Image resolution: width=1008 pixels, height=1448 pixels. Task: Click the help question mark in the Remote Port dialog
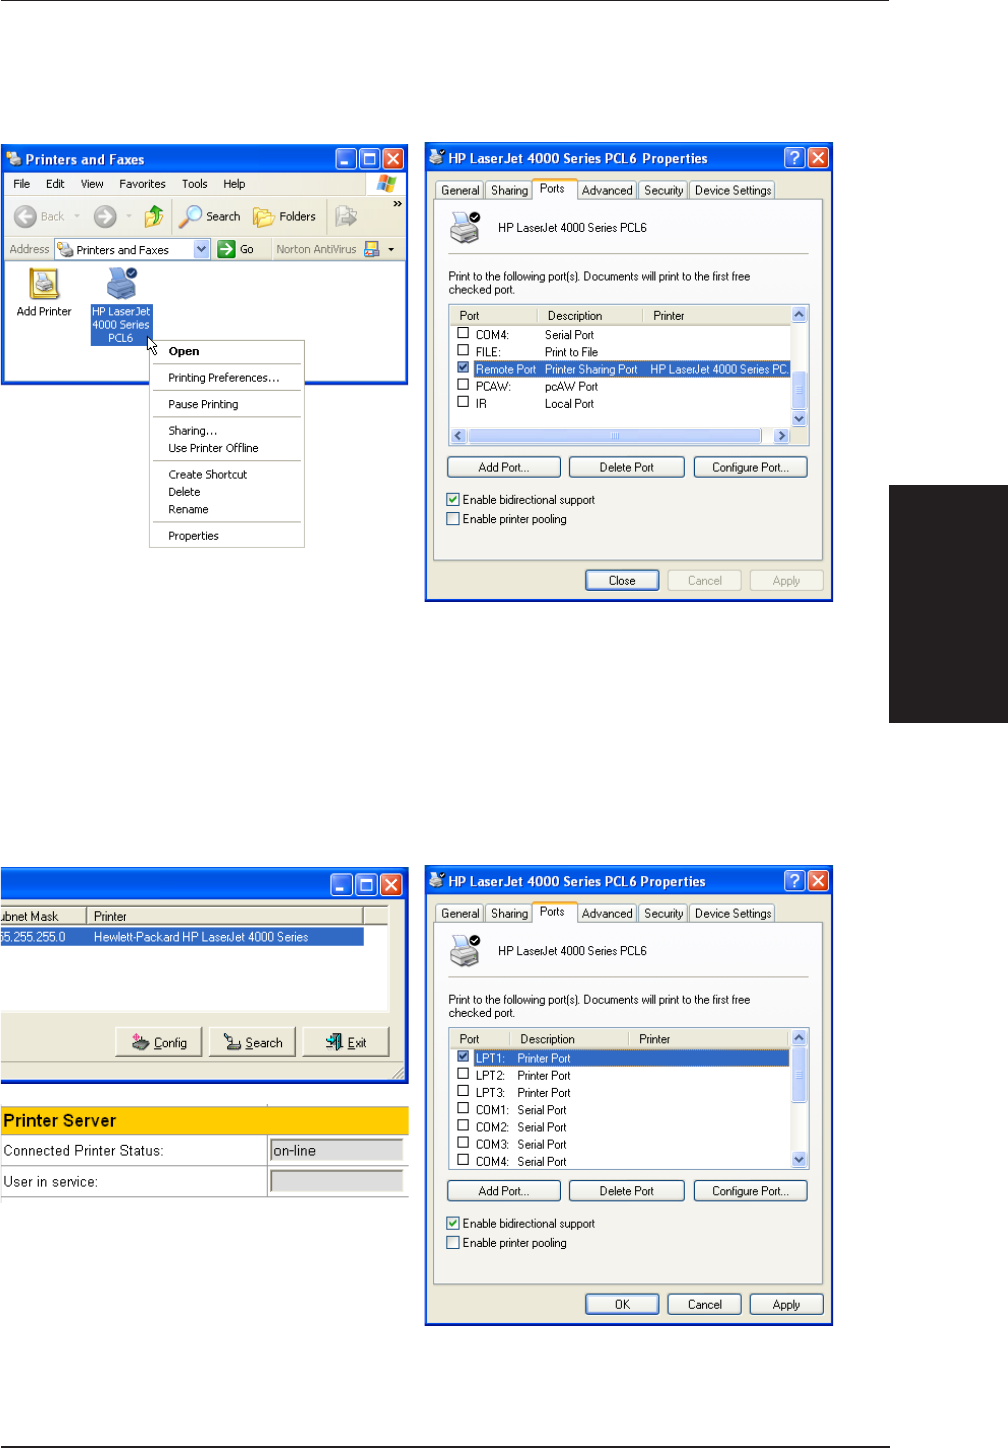click(794, 158)
